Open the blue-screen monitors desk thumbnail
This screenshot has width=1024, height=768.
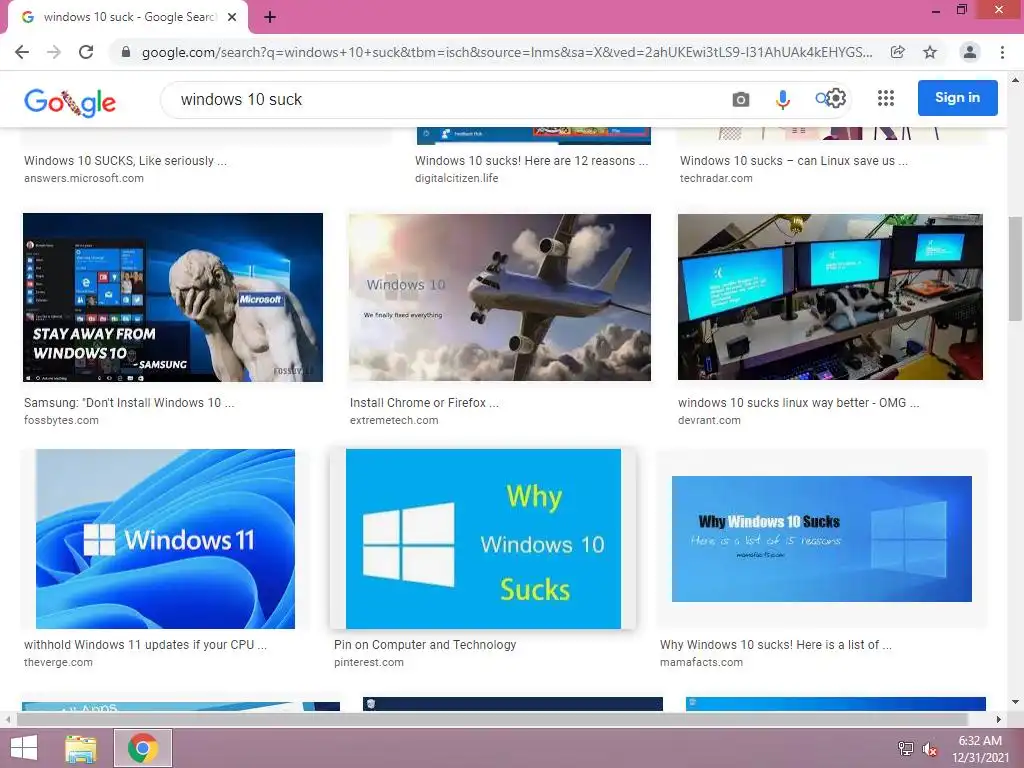pos(830,296)
